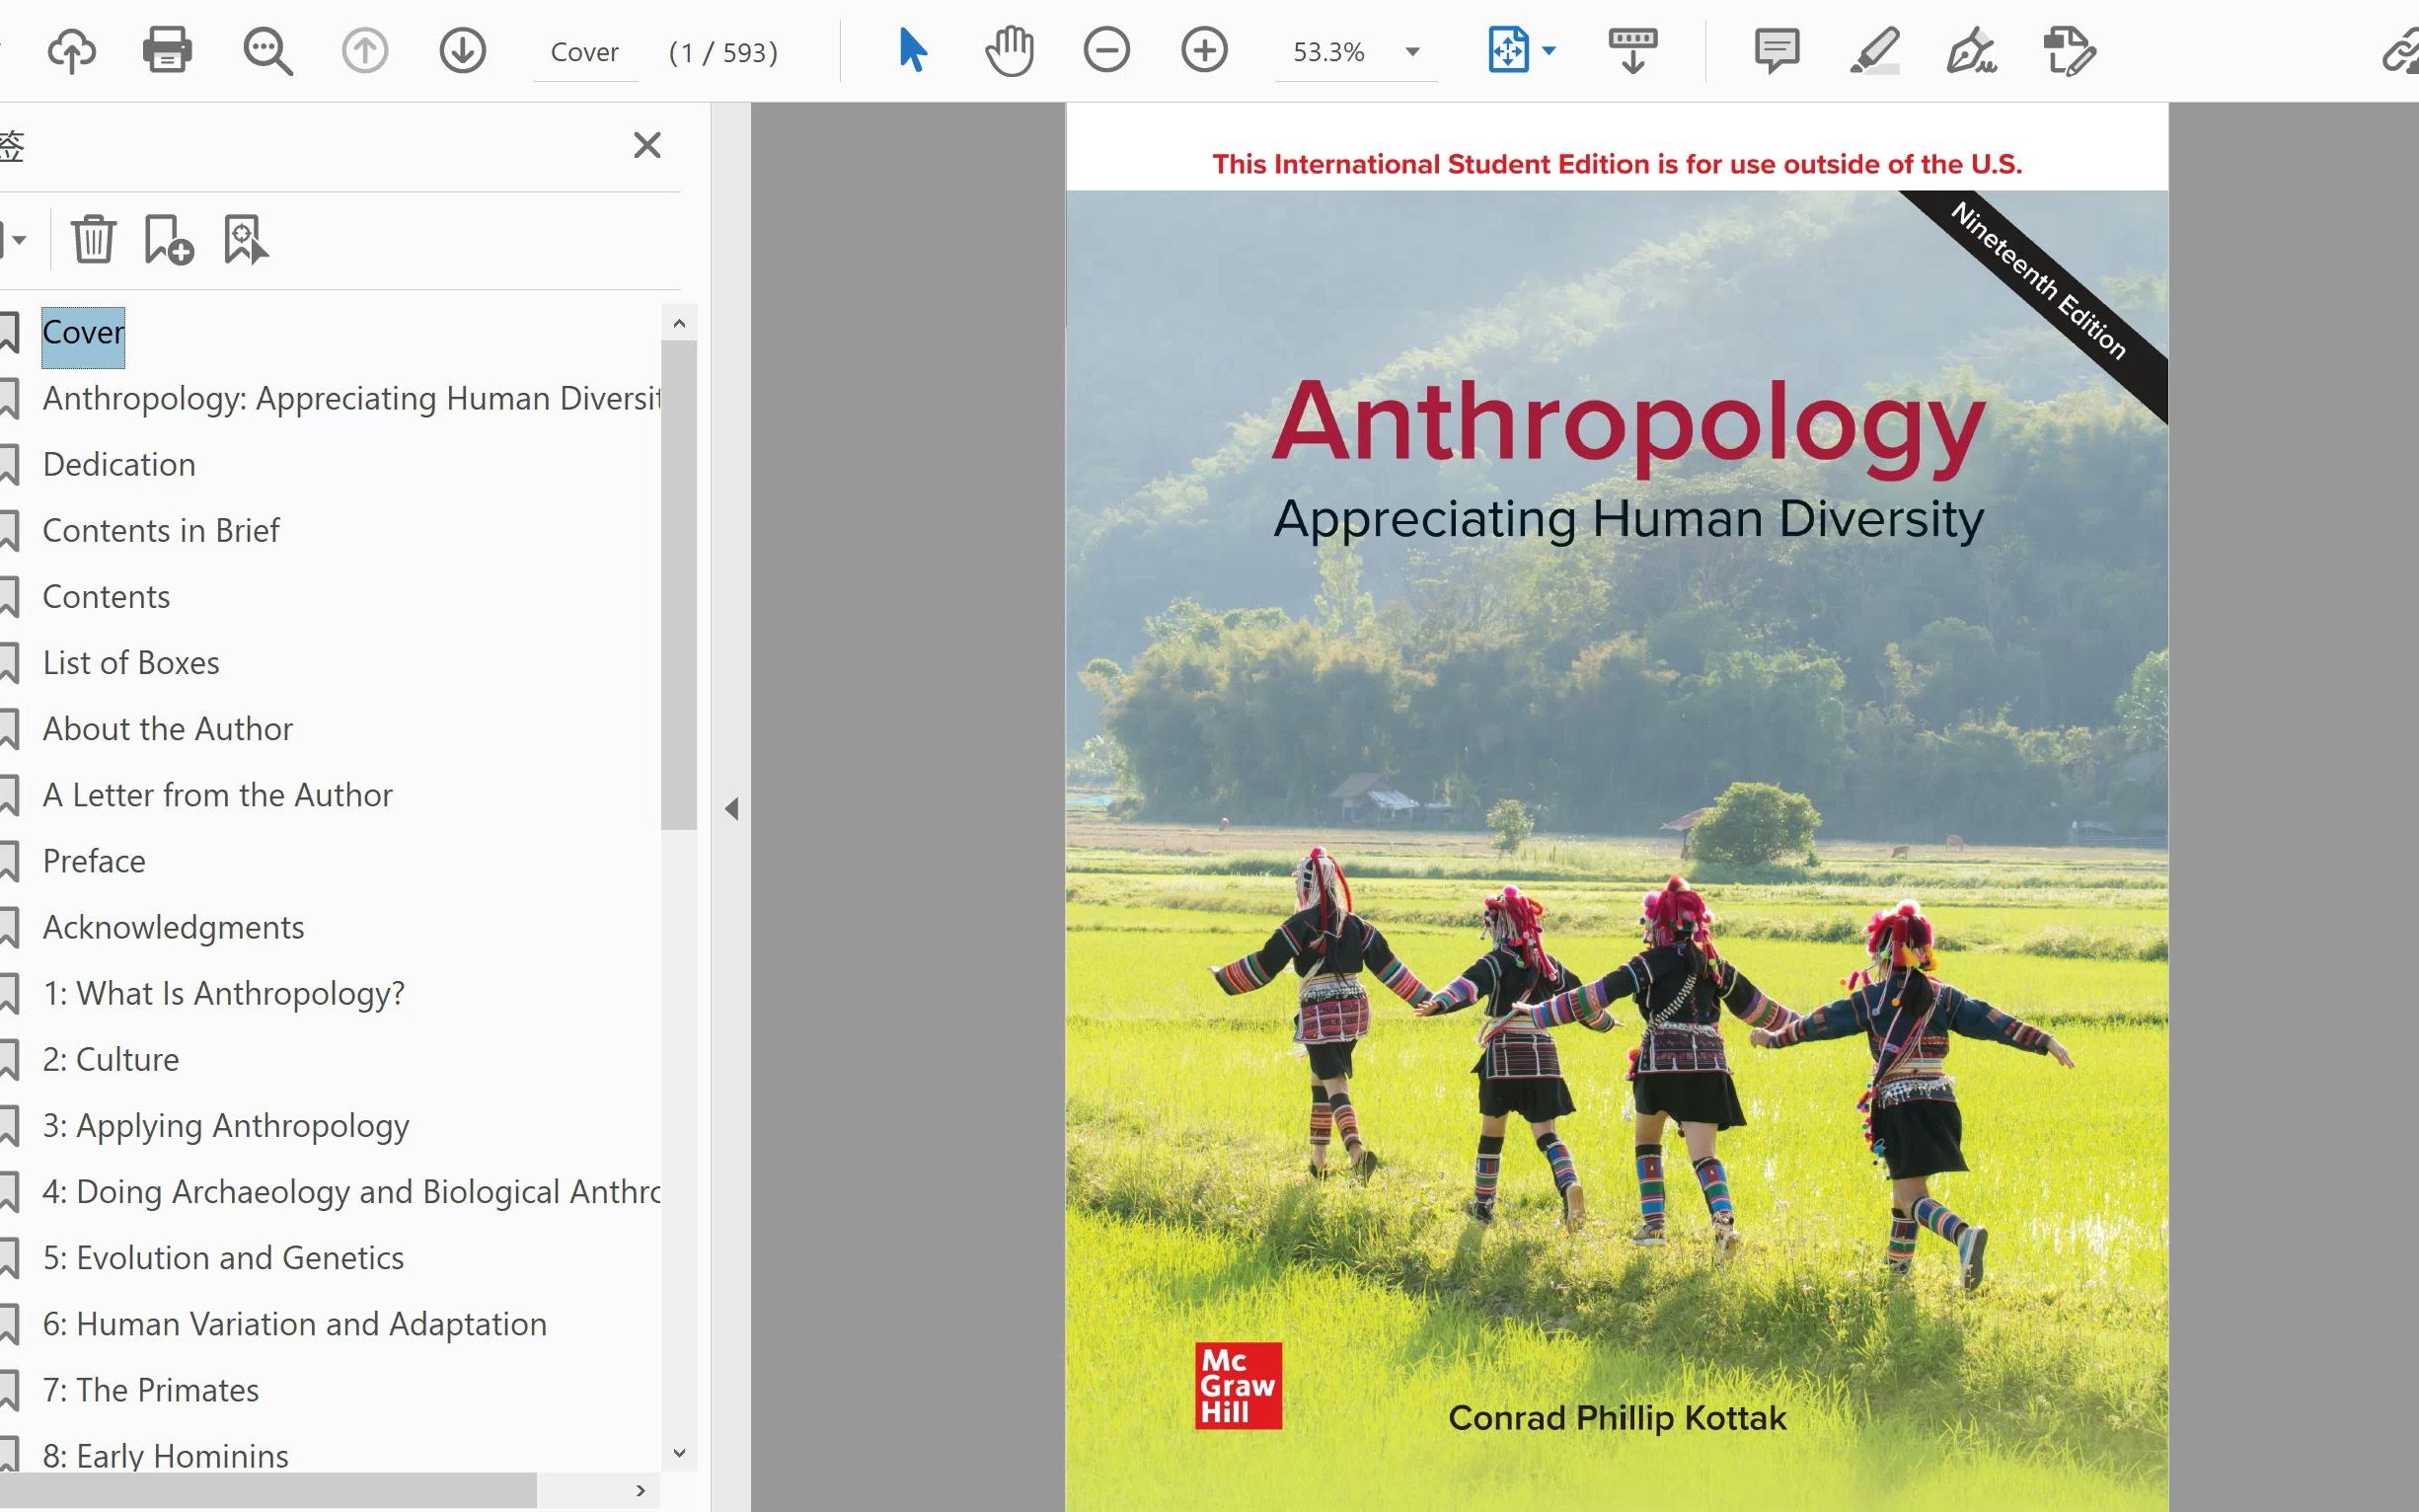Print the document with printer icon
Image resolution: width=2419 pixels, height=1512 pixels.
pos(167,50)
